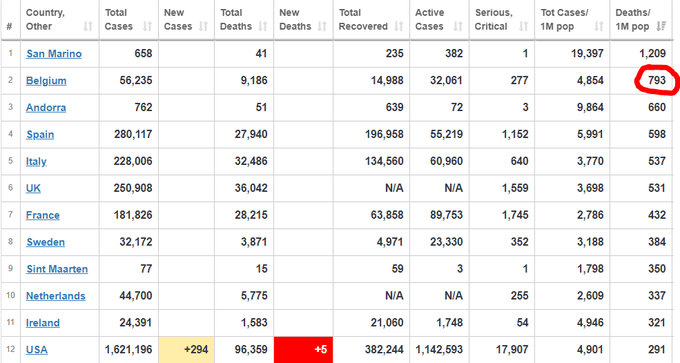Select Italy total recovered 134,560
Screen dimensions: 680x363
coord(384,161)
